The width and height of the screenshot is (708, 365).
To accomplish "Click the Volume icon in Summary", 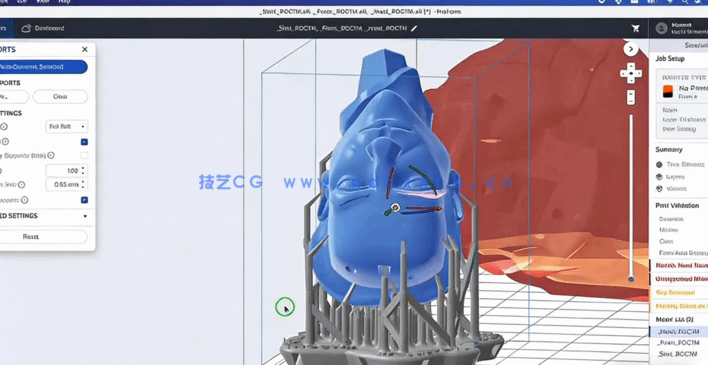I will pyautogui.click(x=659, y=188).
